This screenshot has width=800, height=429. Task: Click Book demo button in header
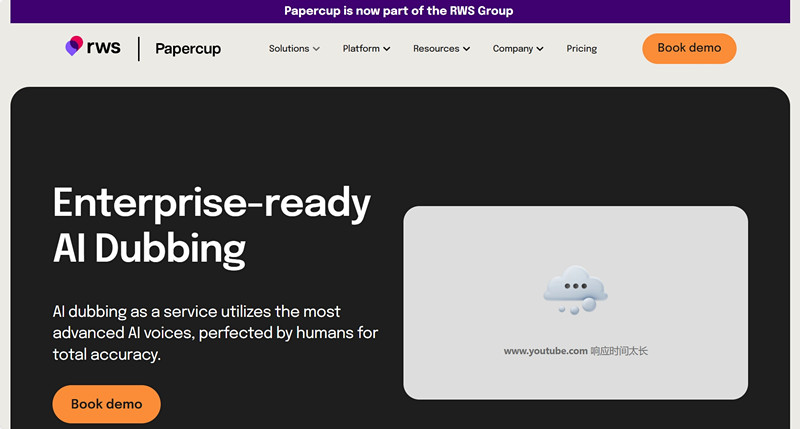pyautogui.click(x=689, y=48)
